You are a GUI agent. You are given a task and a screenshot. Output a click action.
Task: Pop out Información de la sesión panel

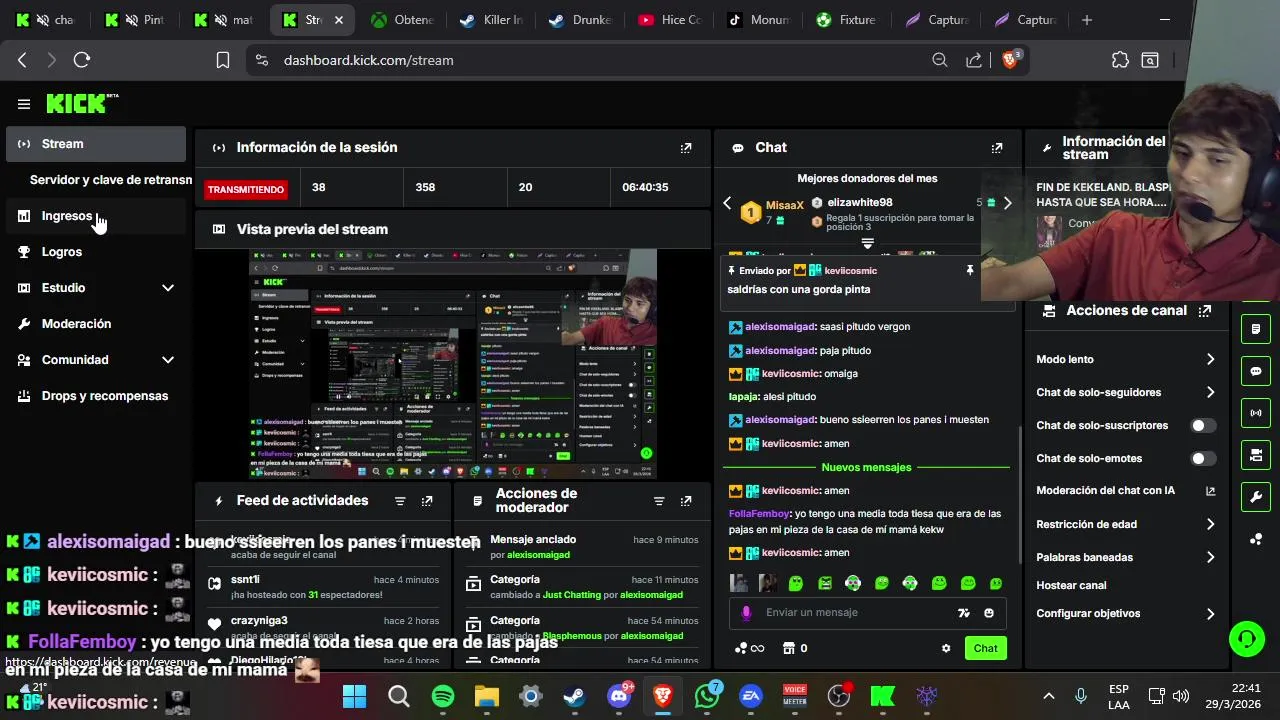(x=686, y=148)
